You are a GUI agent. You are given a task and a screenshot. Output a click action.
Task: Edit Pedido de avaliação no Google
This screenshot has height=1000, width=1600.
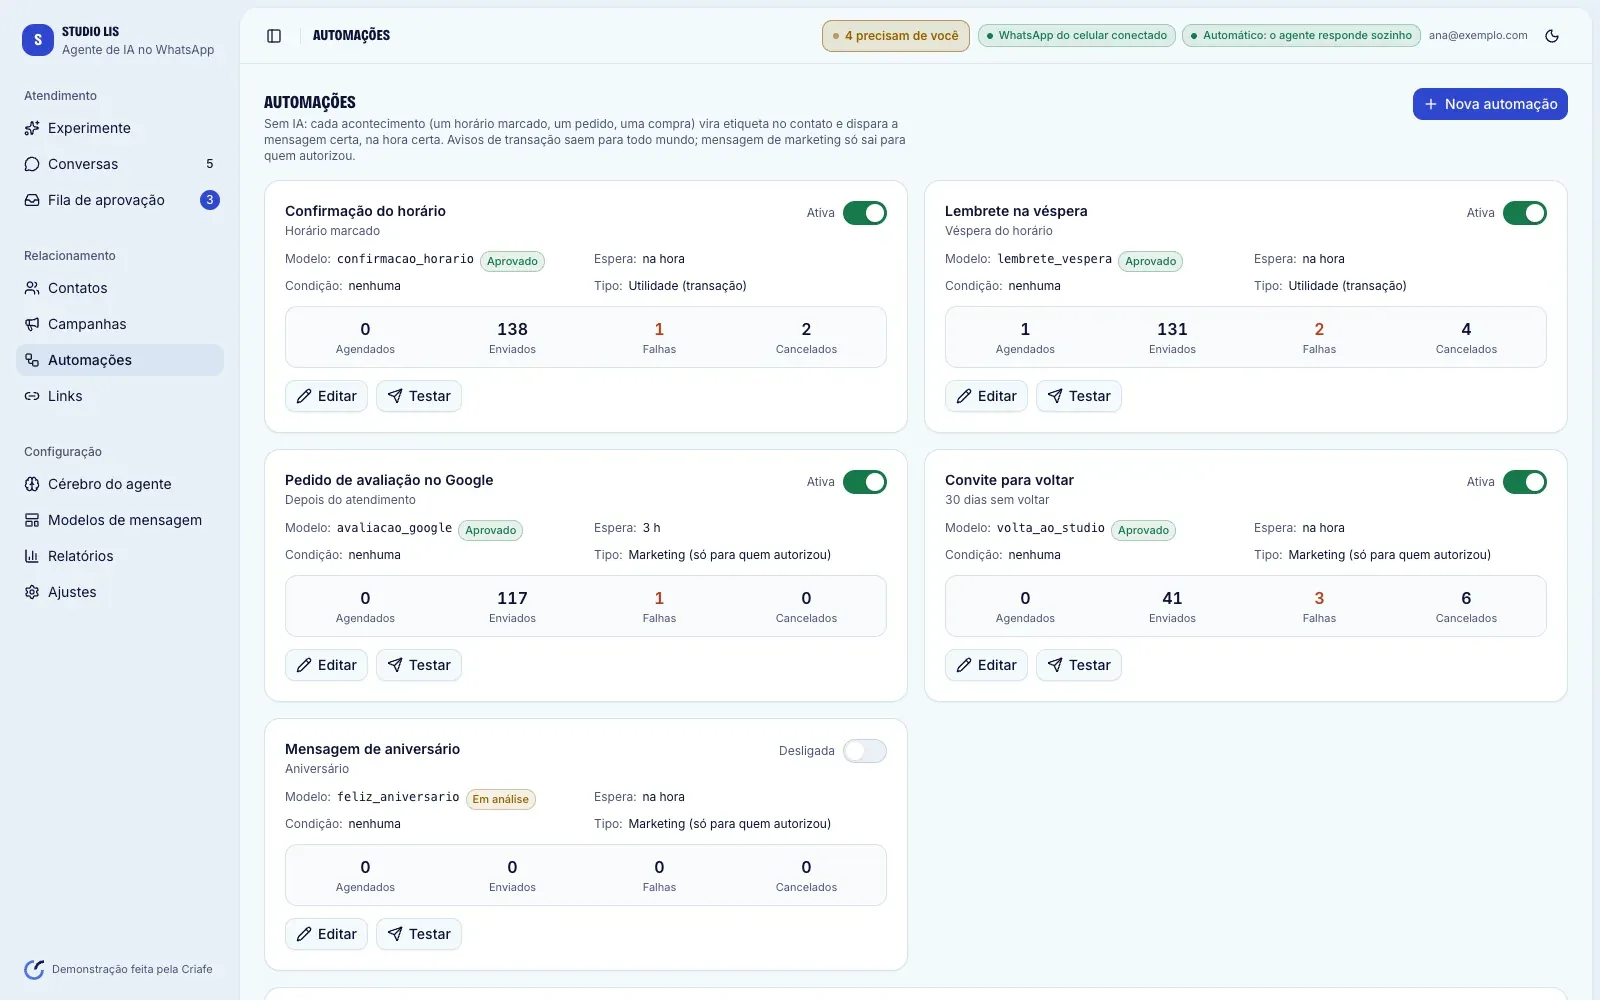pos(326,665)
